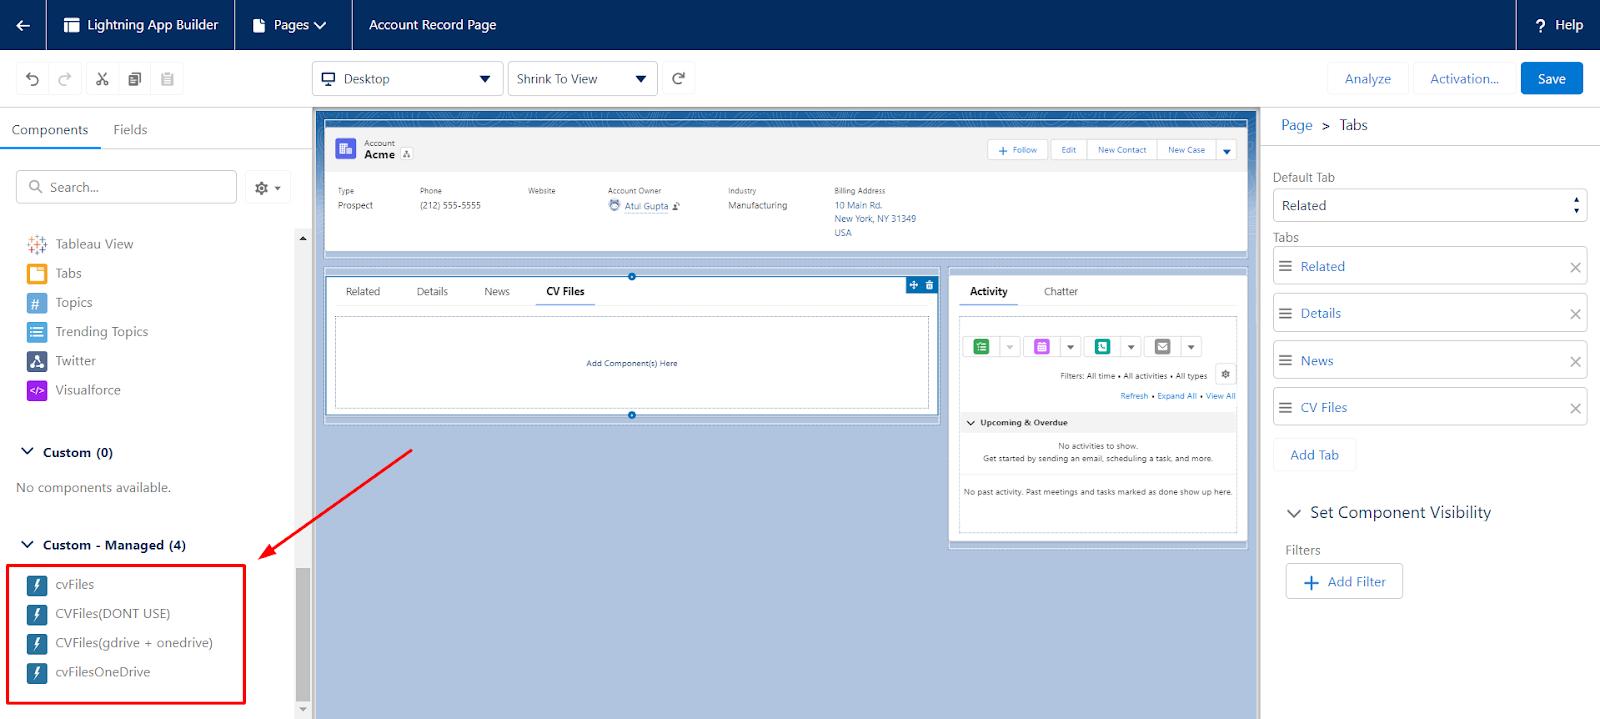The image size is (1600, 719).
Task: Open the Related tab entry in properties
Action: click(x=1430, y=266)
